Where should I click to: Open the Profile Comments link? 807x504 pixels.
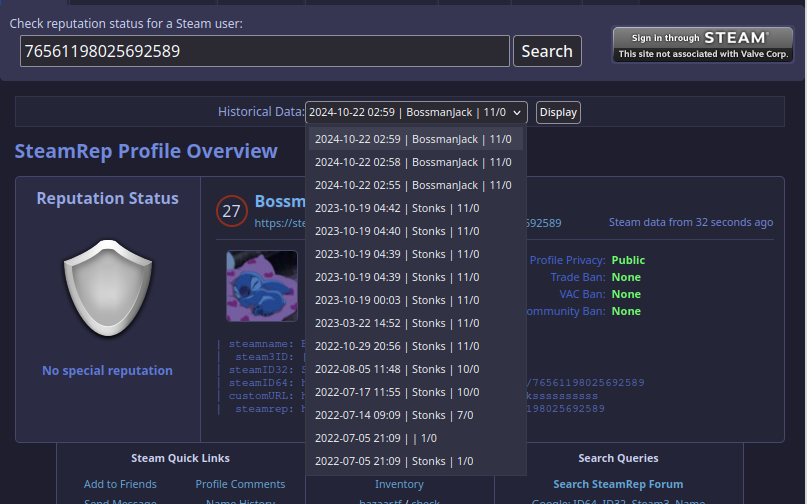coord(240,484)
